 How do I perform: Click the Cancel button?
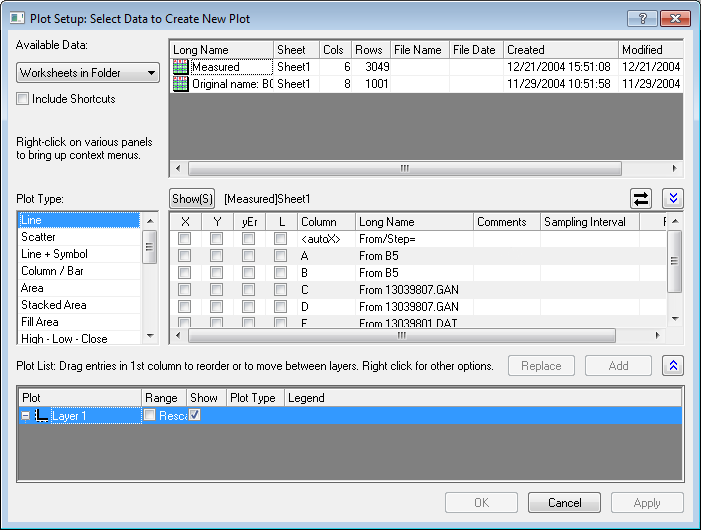564,503
